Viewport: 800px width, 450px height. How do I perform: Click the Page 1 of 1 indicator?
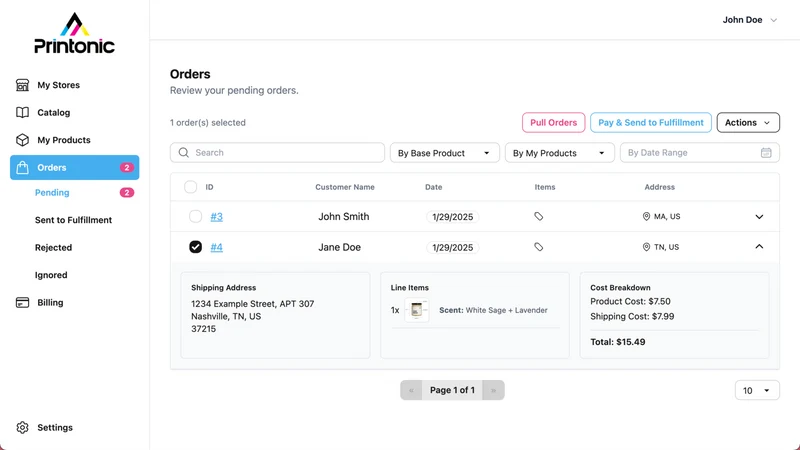pyautogui.click(x=452, y=390)
